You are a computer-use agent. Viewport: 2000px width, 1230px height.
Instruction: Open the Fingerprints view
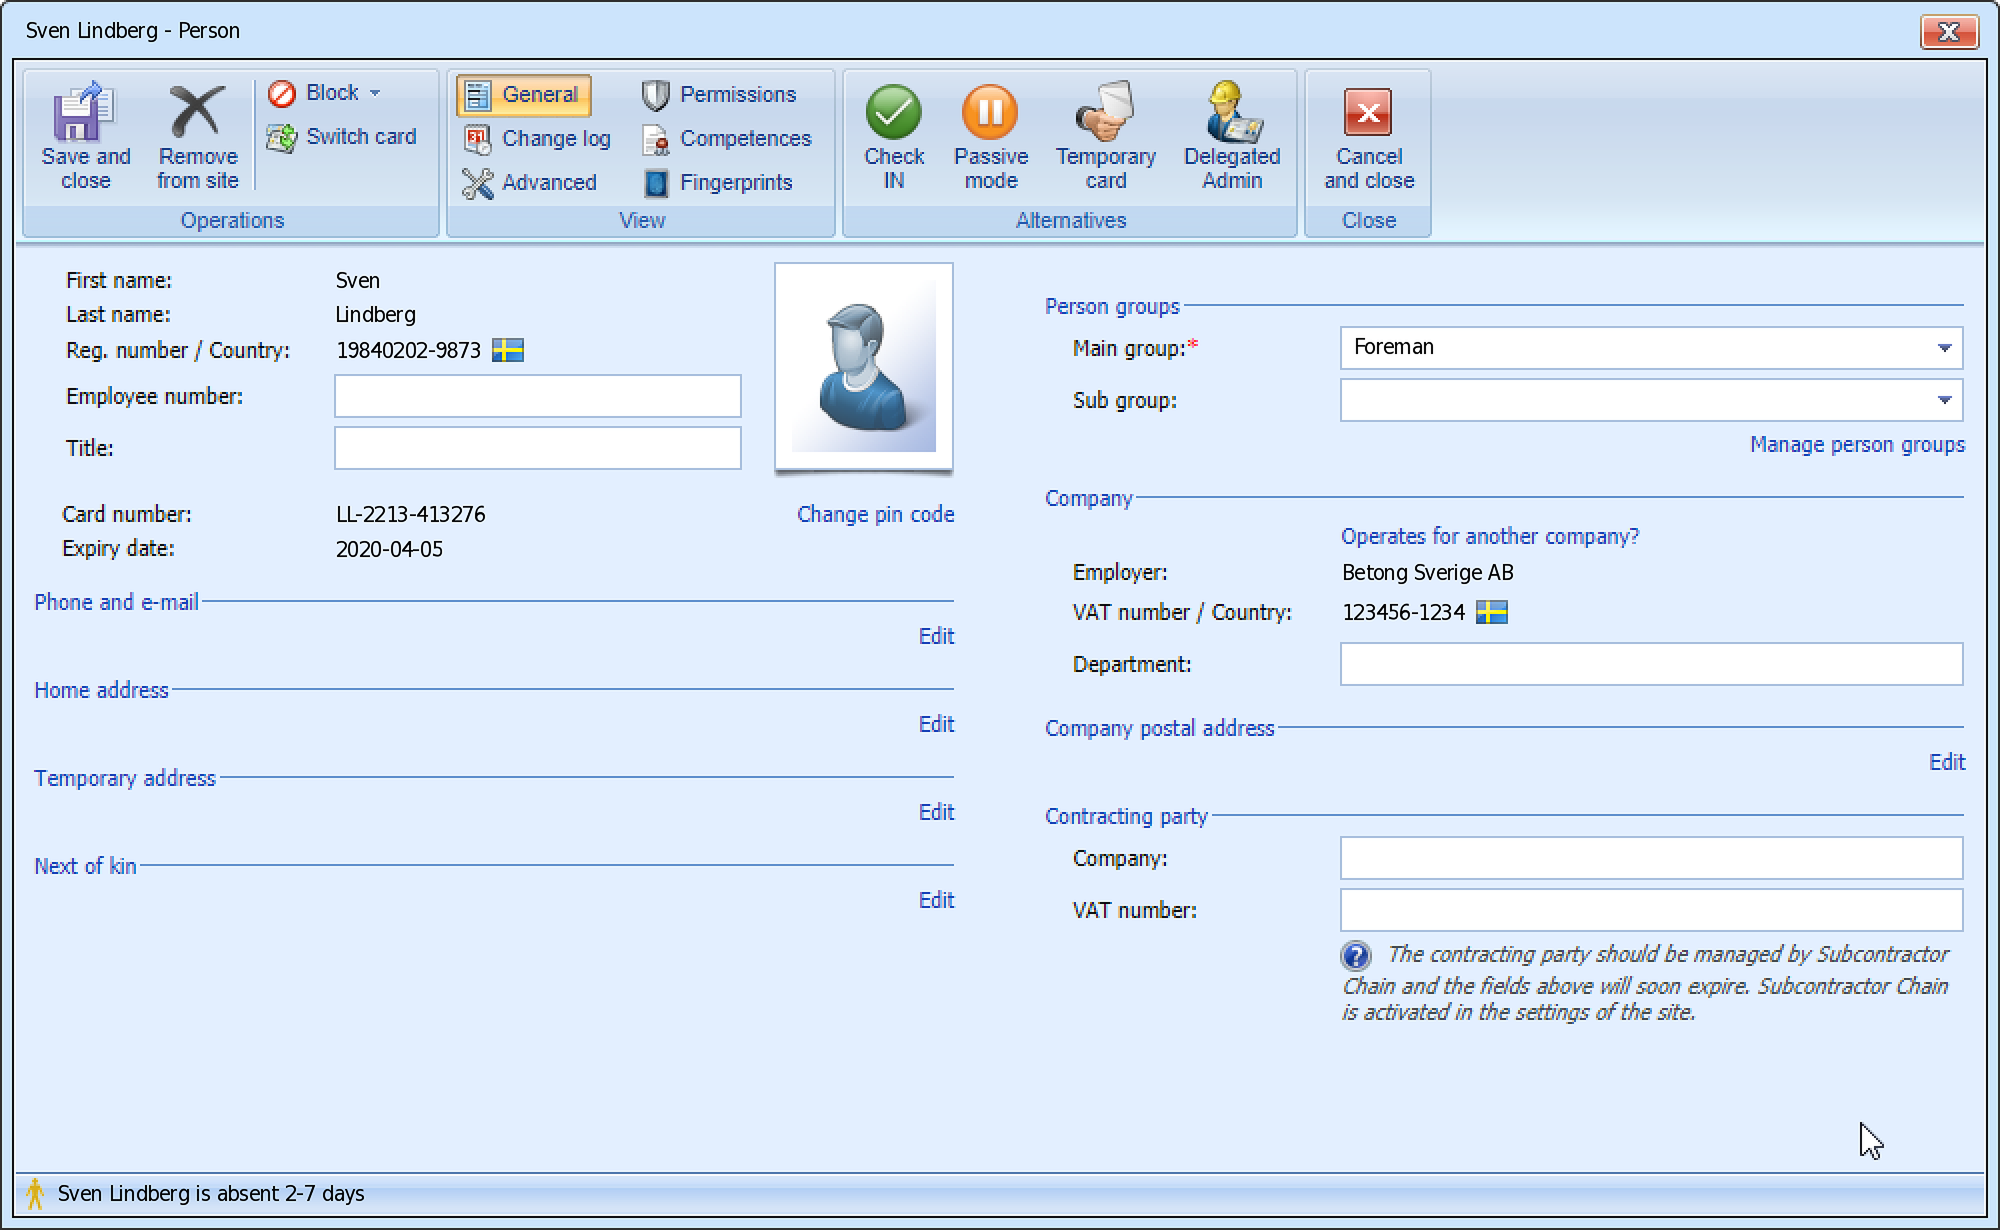717,183
